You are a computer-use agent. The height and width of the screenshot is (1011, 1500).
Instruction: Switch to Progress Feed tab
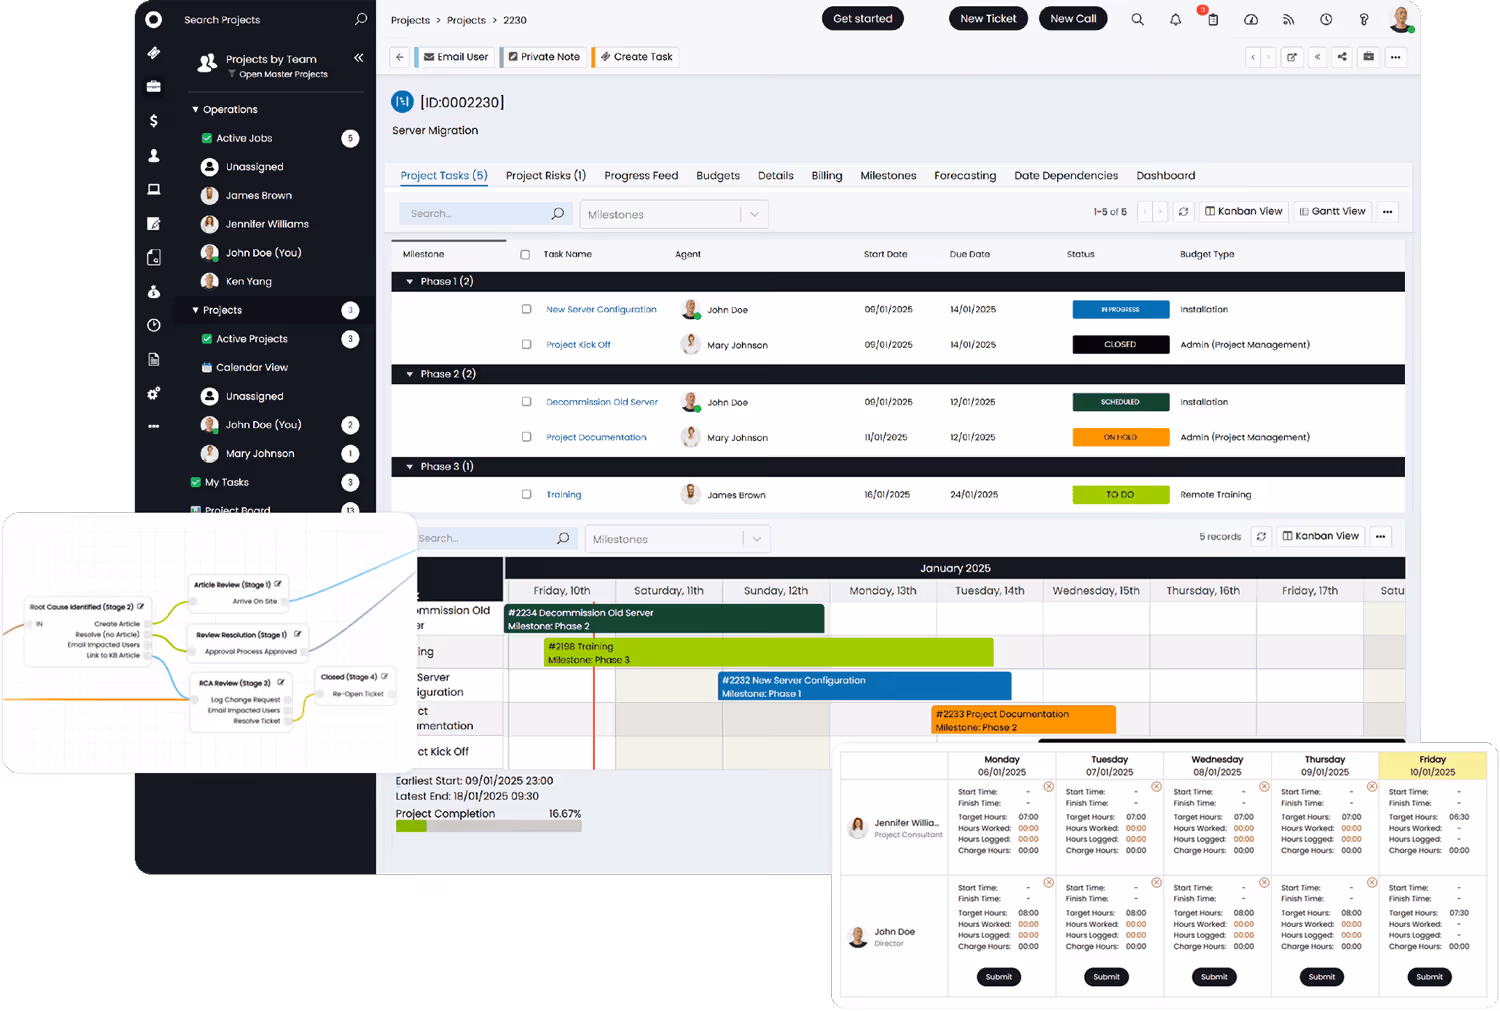[x=641, y=175]
